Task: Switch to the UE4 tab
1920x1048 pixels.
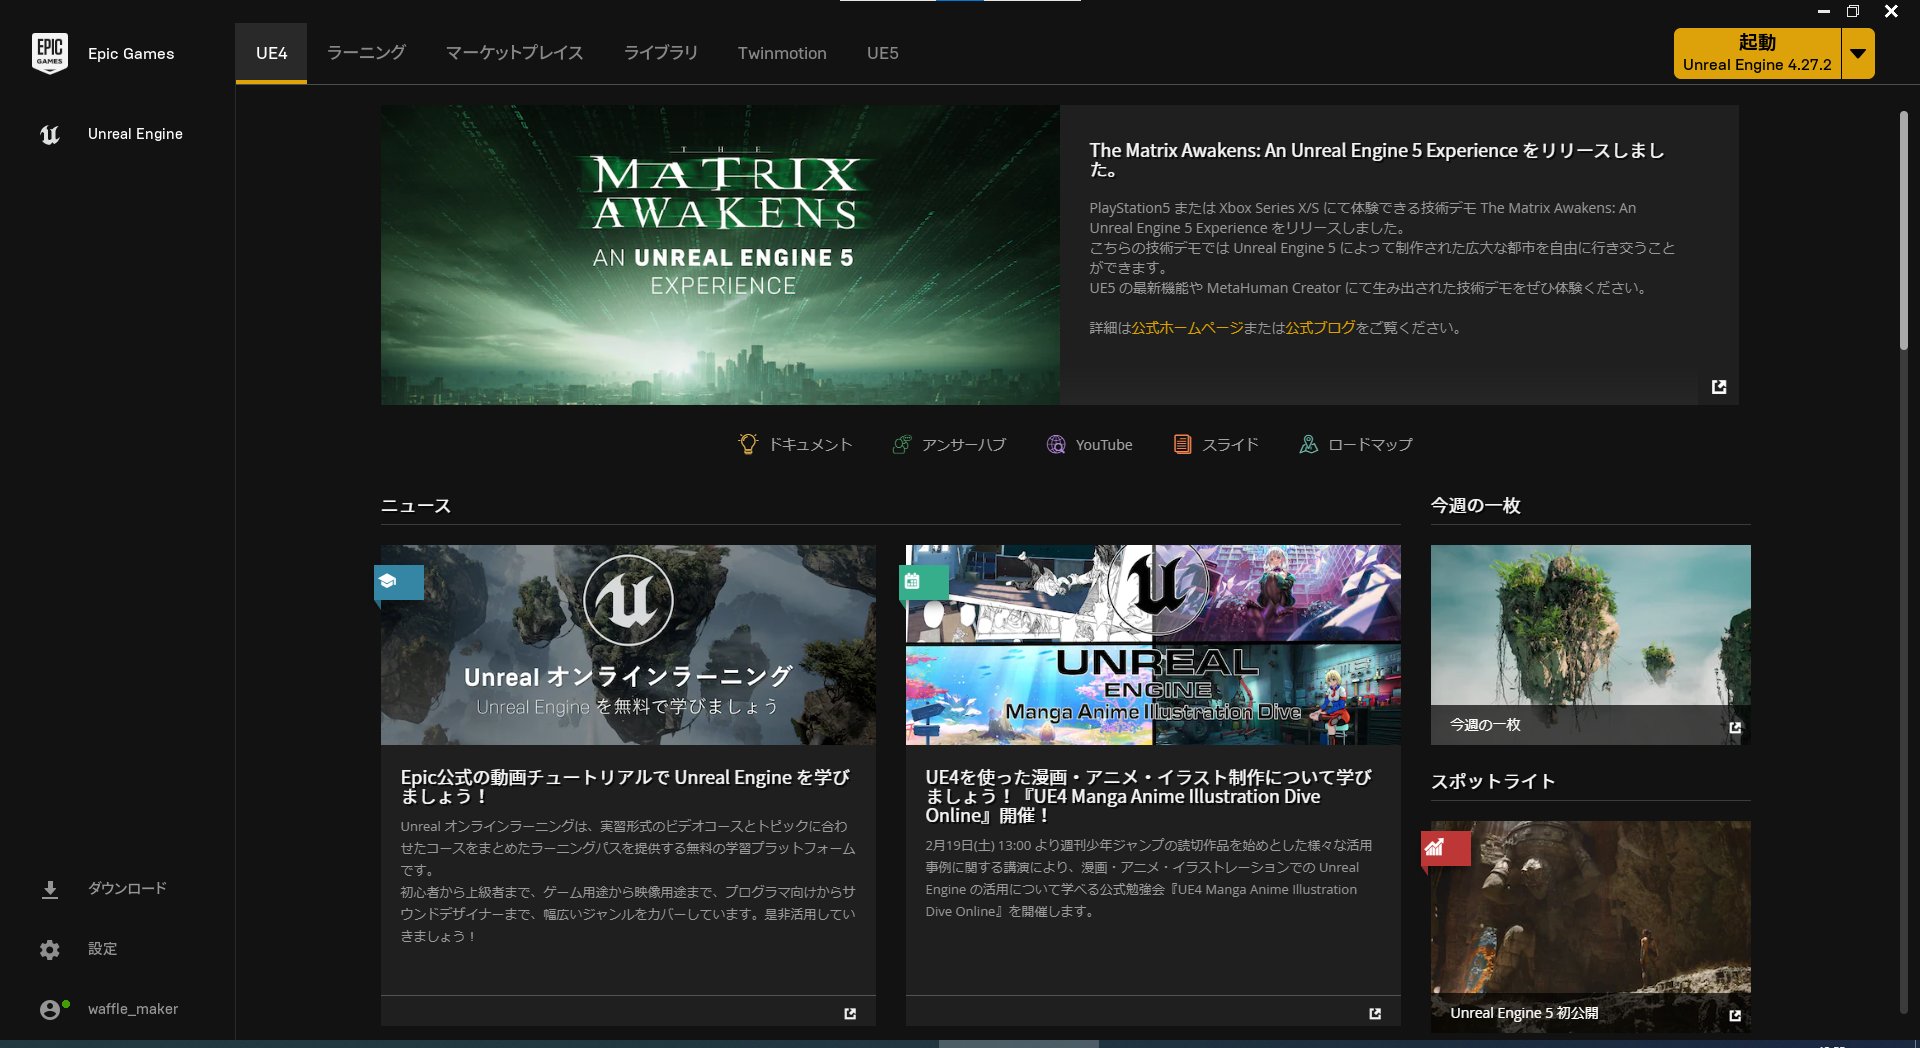Action: click(x=271, y=53)
